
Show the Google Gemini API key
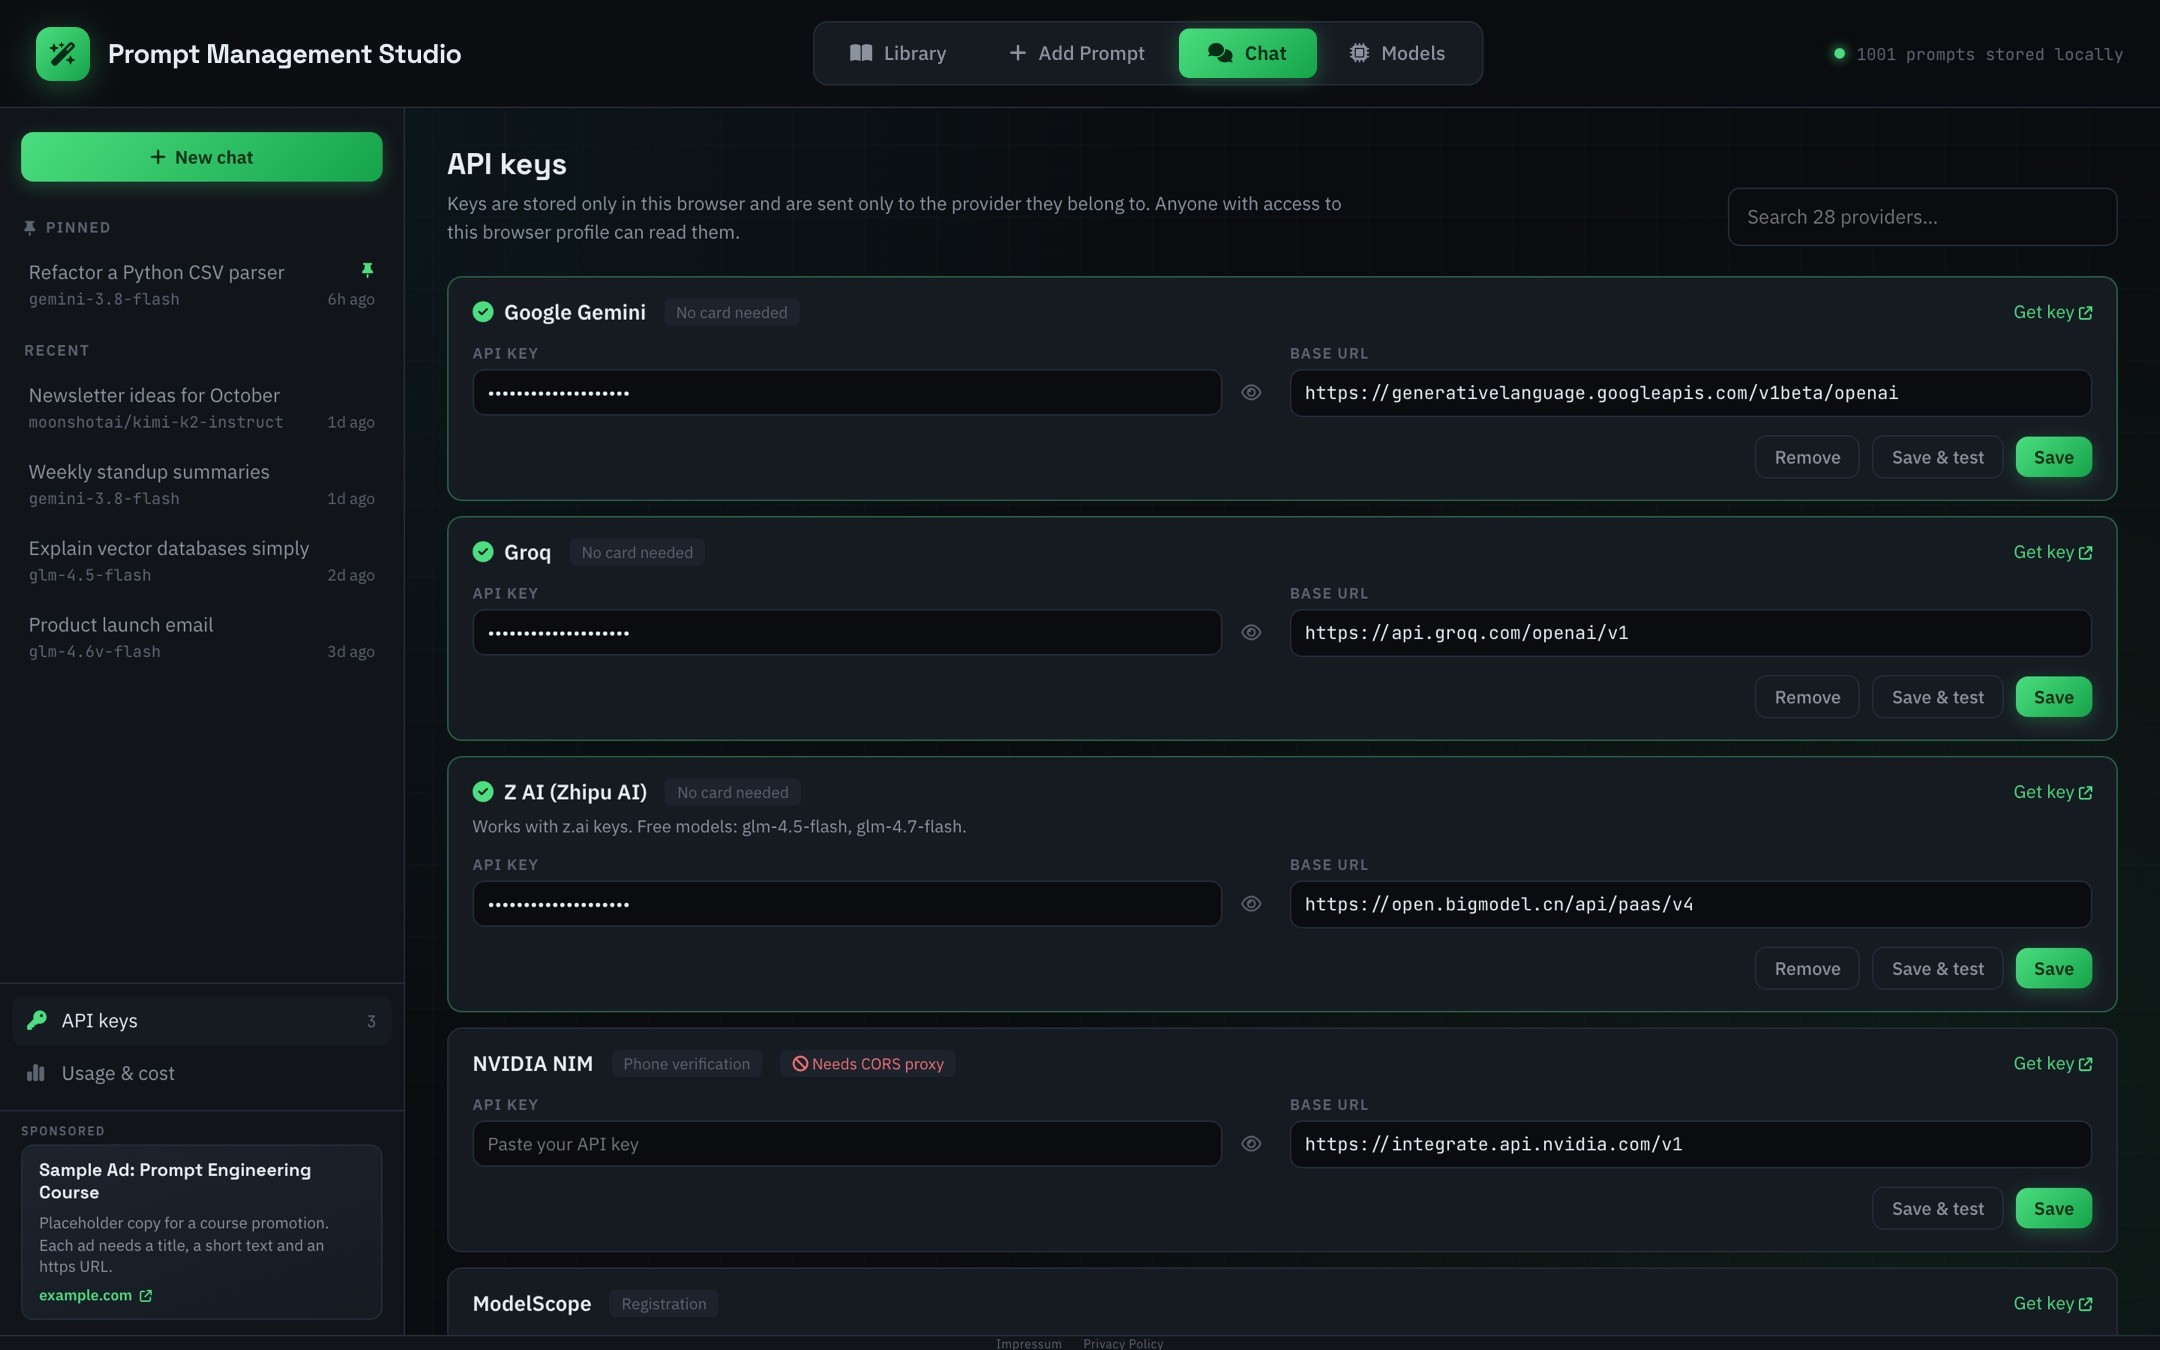(x=1251, y=393)
